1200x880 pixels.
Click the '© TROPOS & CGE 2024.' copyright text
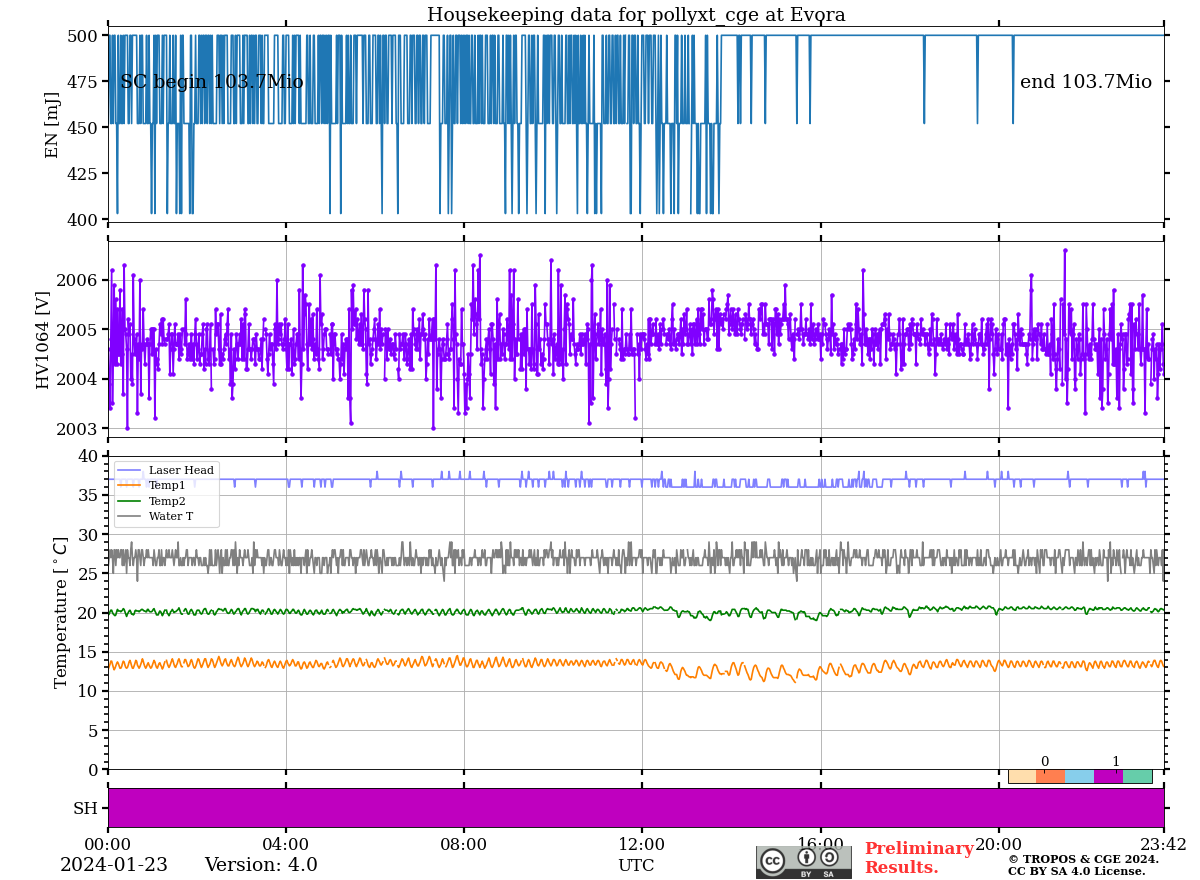[1083, 859]
